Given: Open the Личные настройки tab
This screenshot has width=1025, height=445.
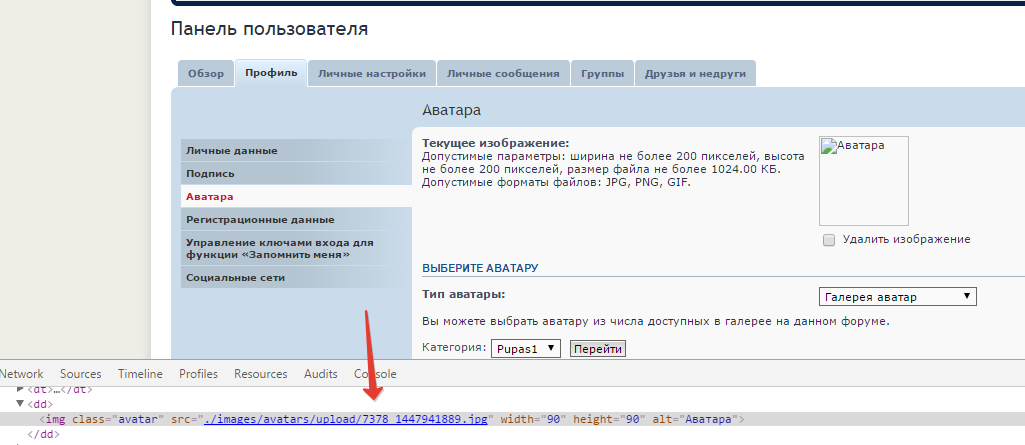Looking at the screenshot, I should pos(371,74).
